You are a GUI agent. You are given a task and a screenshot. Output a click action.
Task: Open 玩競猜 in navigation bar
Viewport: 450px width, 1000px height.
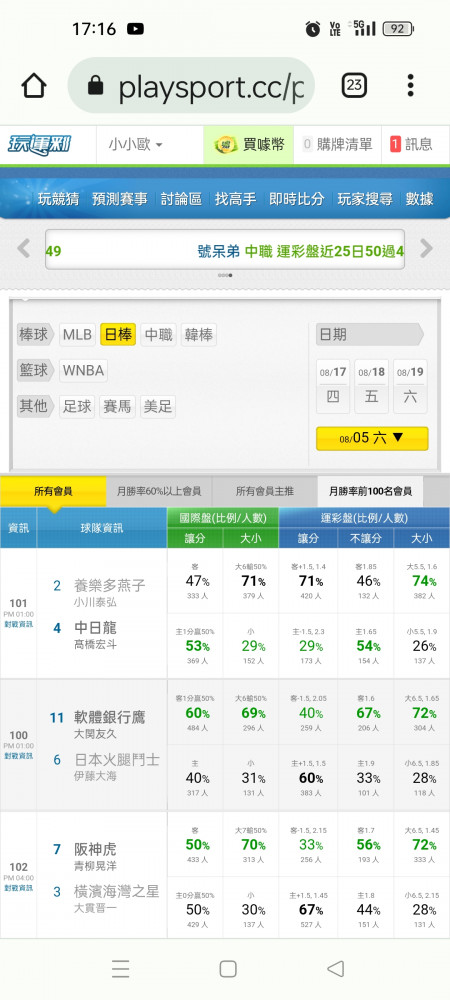coord(58,199)
